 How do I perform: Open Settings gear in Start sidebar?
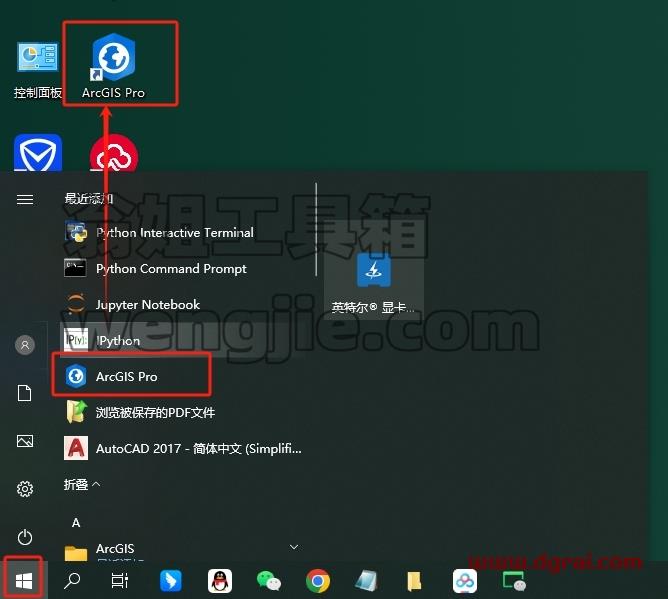[x=25, y=489]
